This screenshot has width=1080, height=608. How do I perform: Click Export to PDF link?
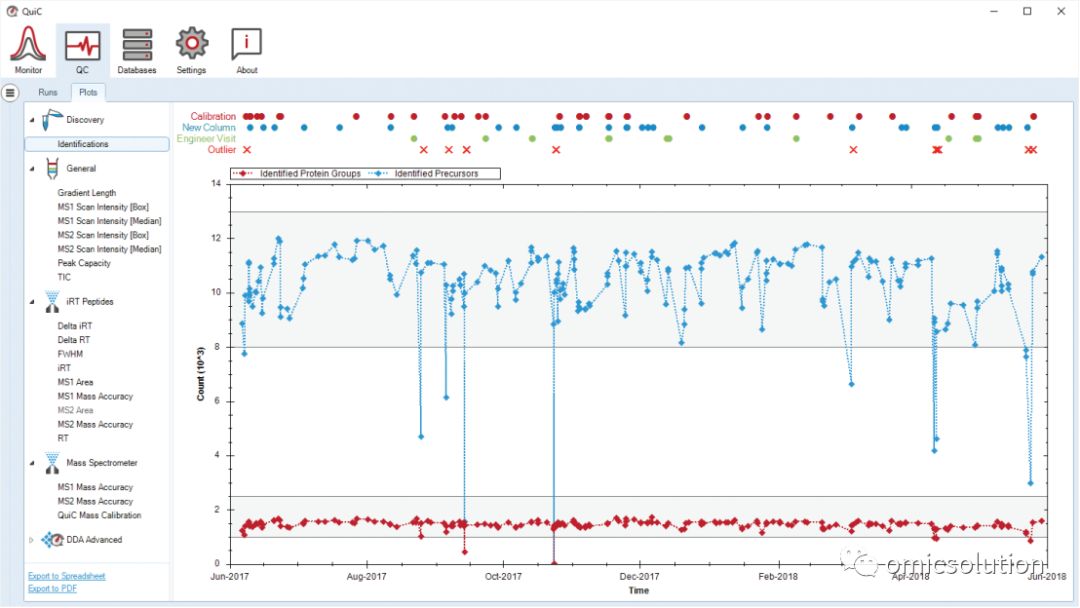coord(52,588)
